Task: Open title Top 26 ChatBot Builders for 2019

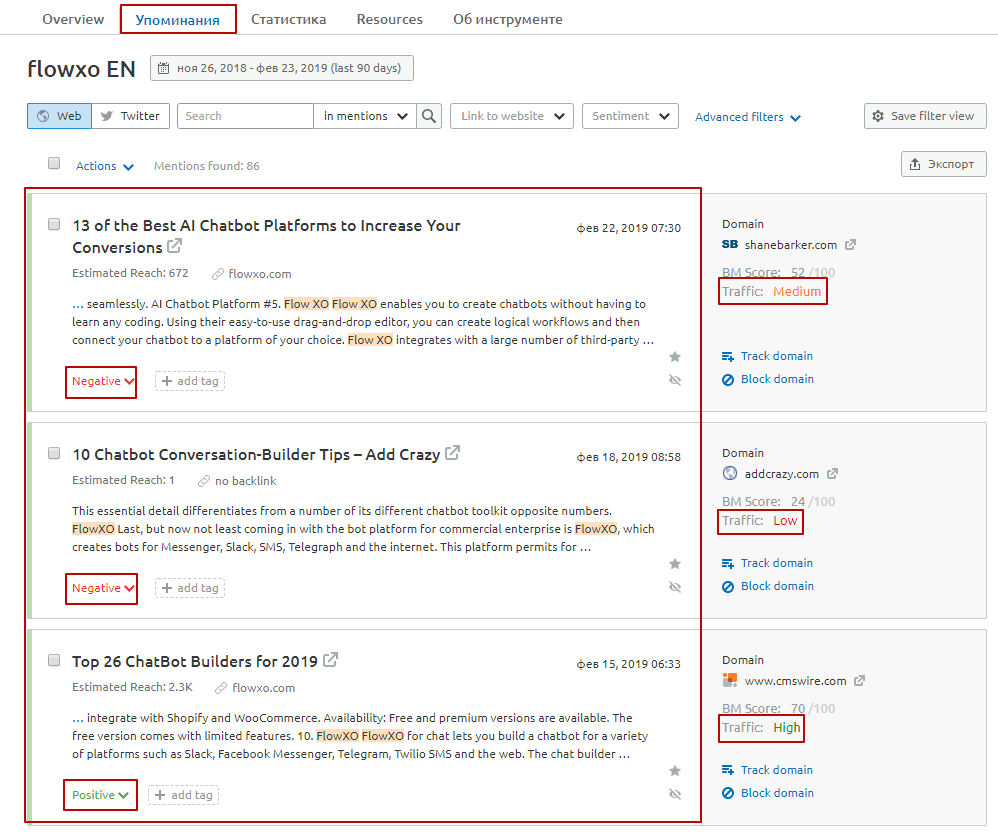Action: pyautogui.click(x=195, y=661)
